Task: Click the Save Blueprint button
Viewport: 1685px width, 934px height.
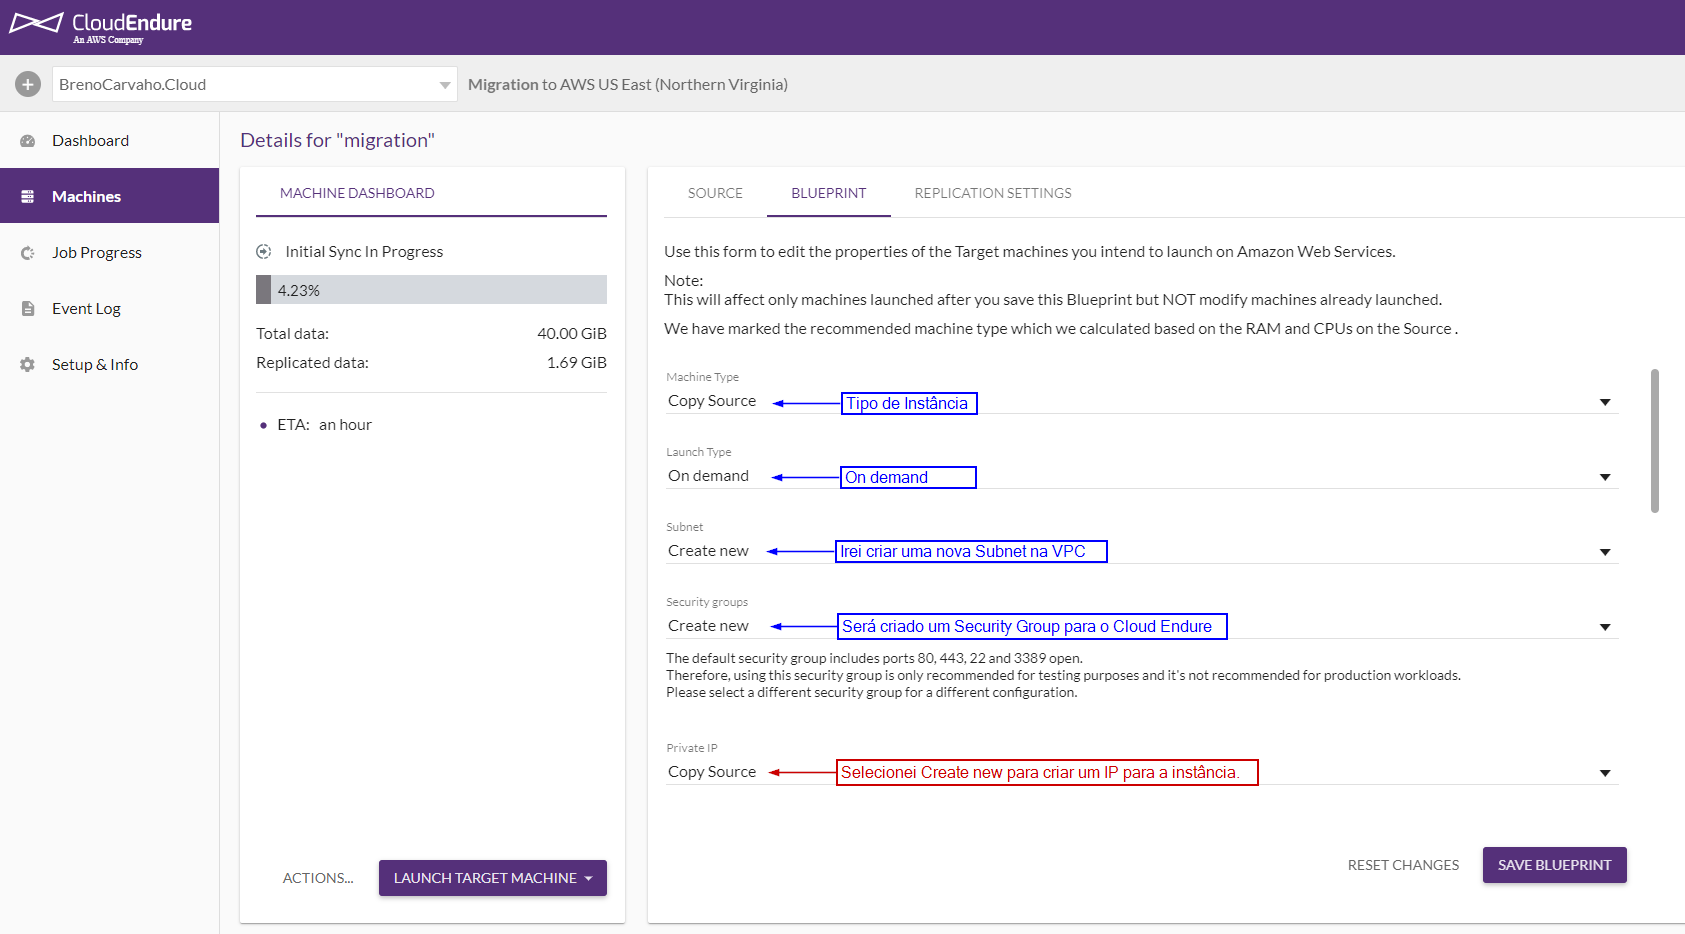Action: [x=1554, y=865]
